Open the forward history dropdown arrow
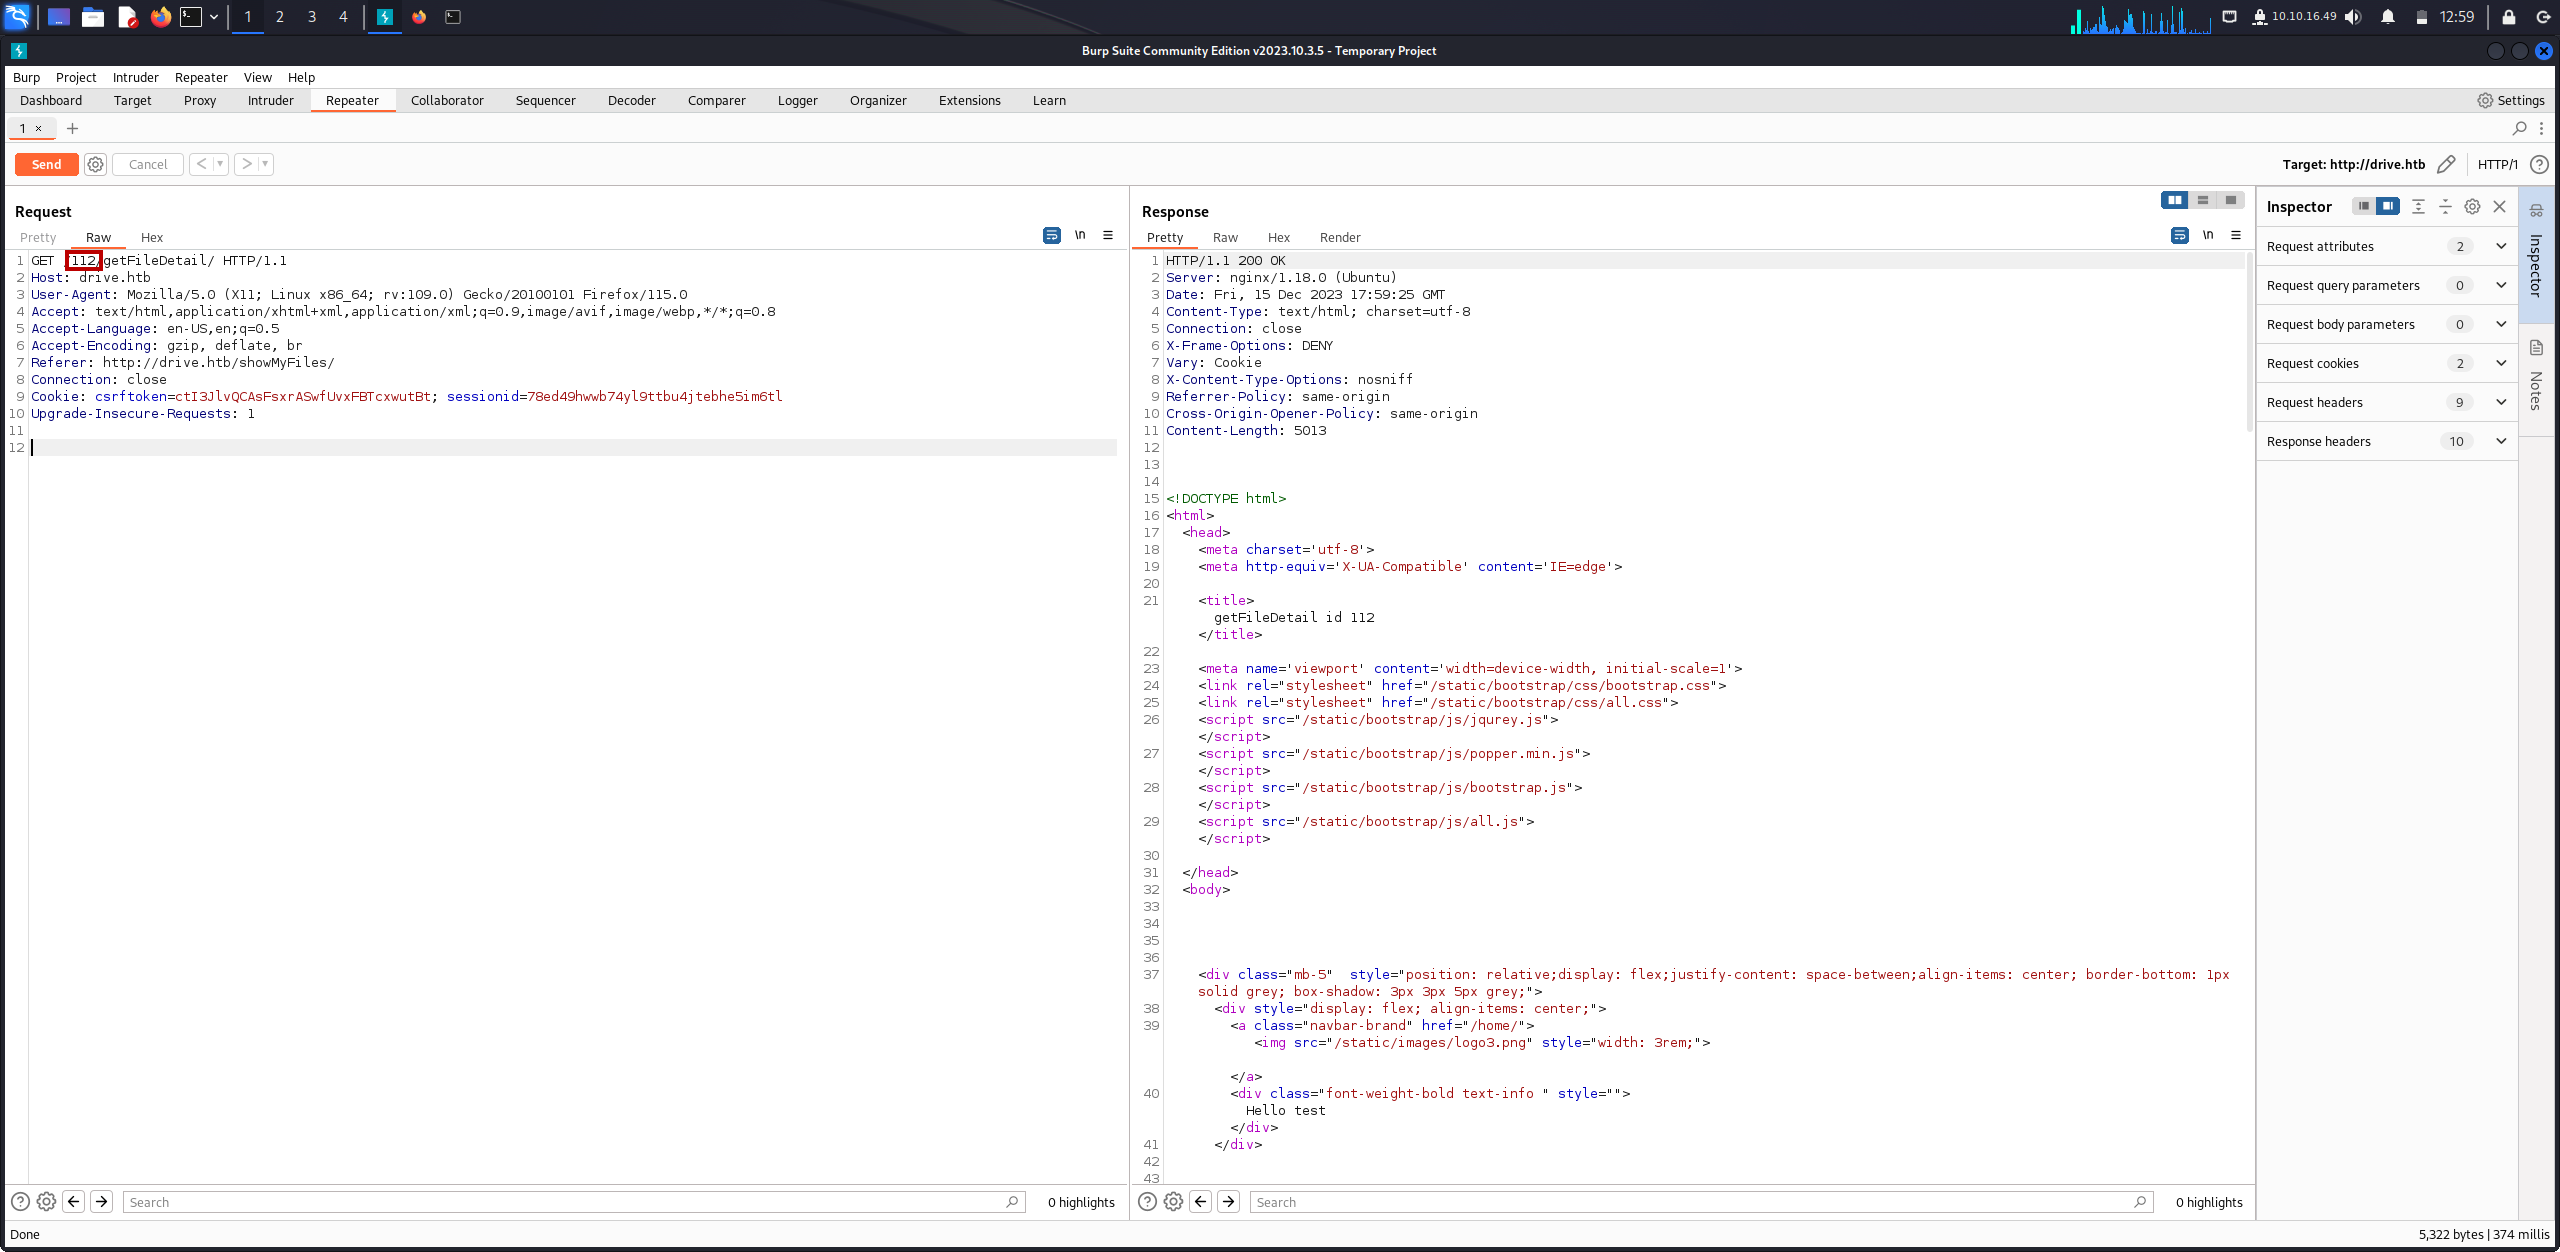 265,164
